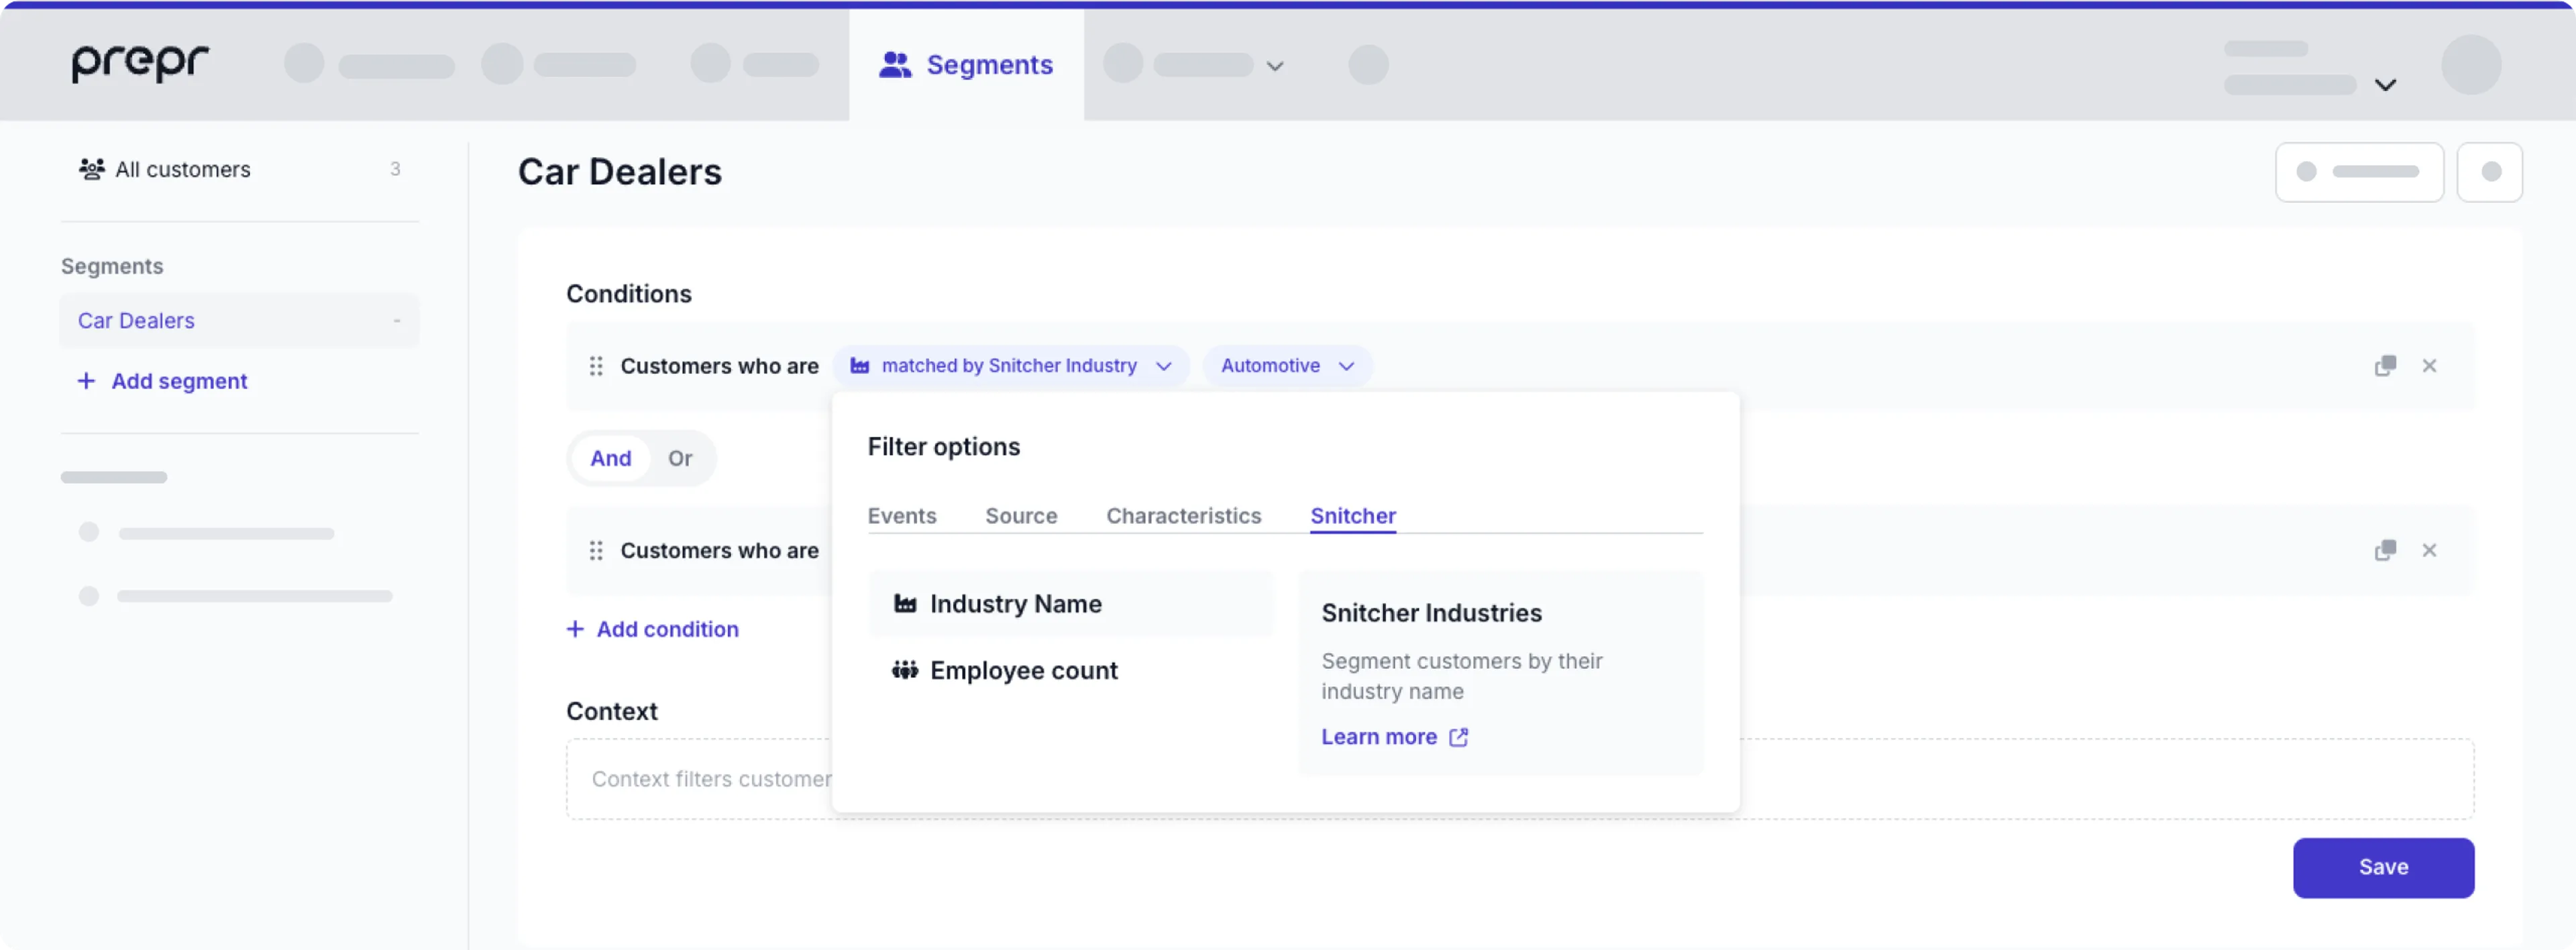The height and width of the screenshot is (950, 2576).
Task: Select the And operator
Action: tap(611, 458)
